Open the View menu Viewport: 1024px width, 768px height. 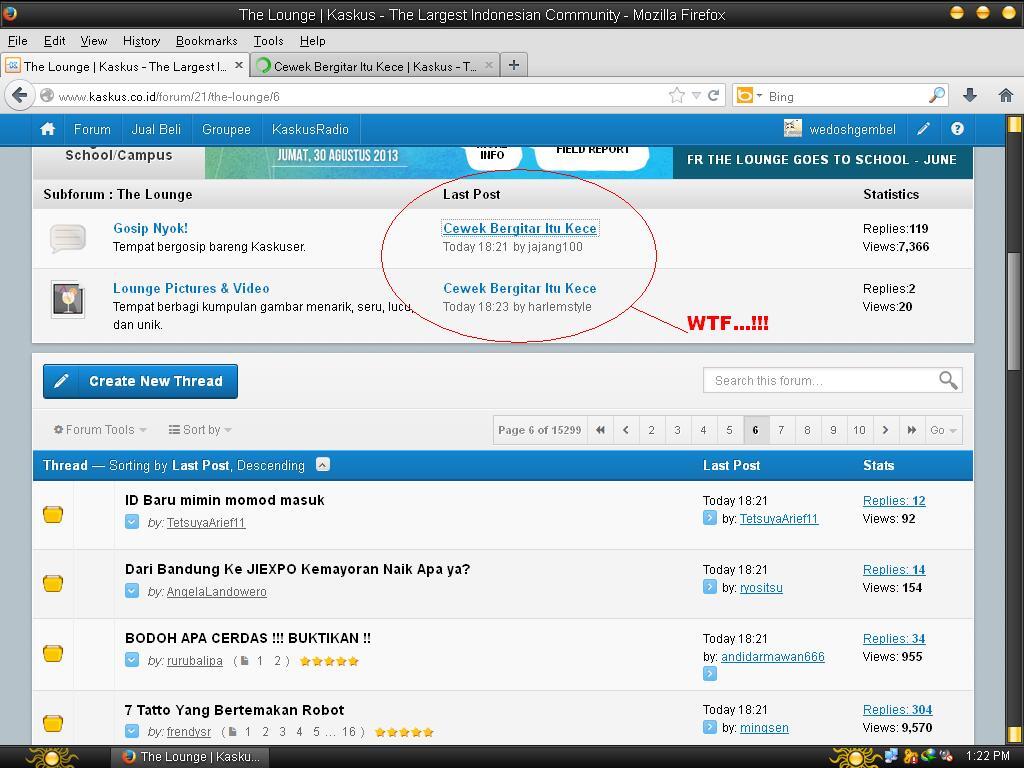(93, 40)
